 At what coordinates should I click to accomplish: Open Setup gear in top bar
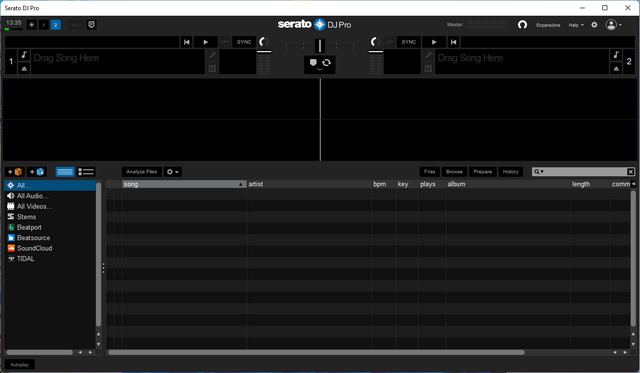tap(594, 25)
